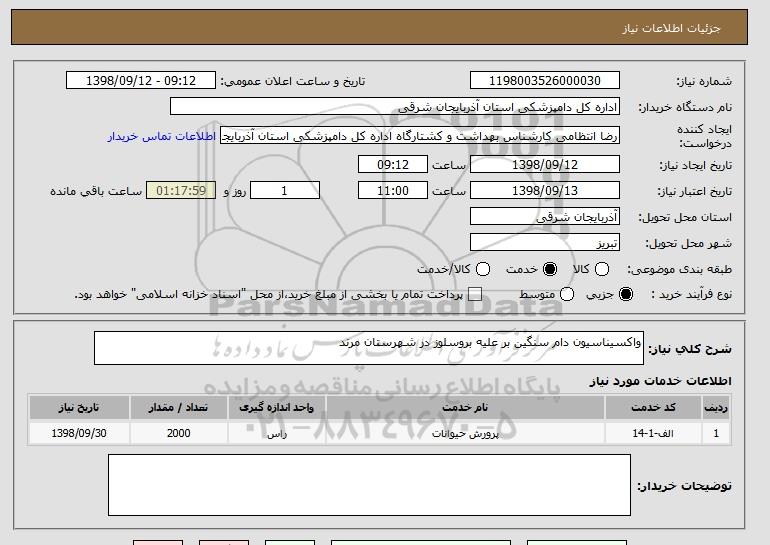Click the request creator field رضا انتظامی
Image resolution: width=770 pixels, height=545 pixels.
[420, 136]
